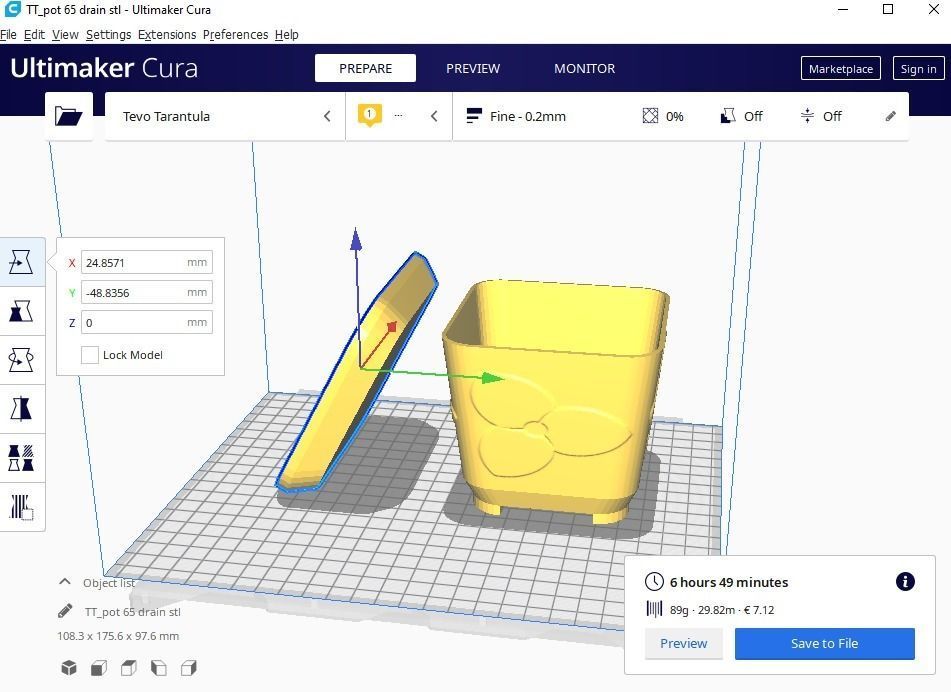Click the Preview button
Image resolution: width=951 pixels, height=692 pixels.
pyautogui.click(x=684, y=643)
